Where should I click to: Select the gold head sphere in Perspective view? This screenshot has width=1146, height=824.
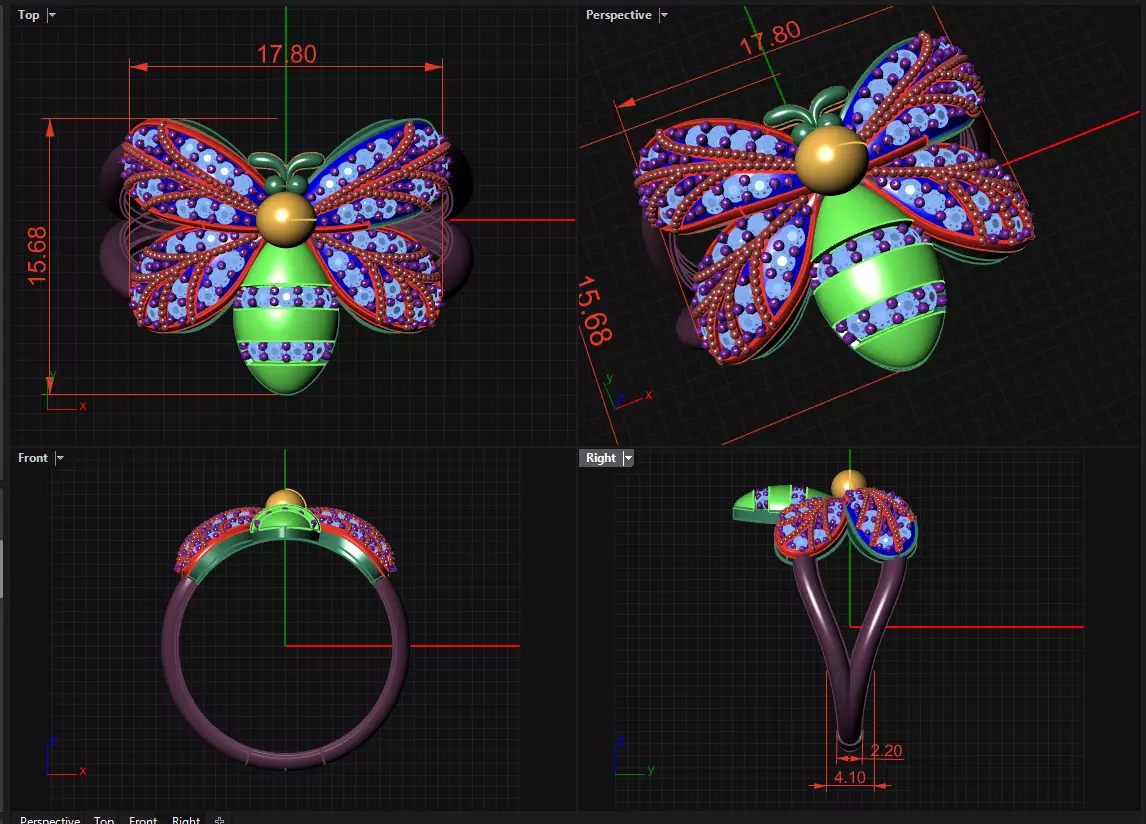(830, 159)
